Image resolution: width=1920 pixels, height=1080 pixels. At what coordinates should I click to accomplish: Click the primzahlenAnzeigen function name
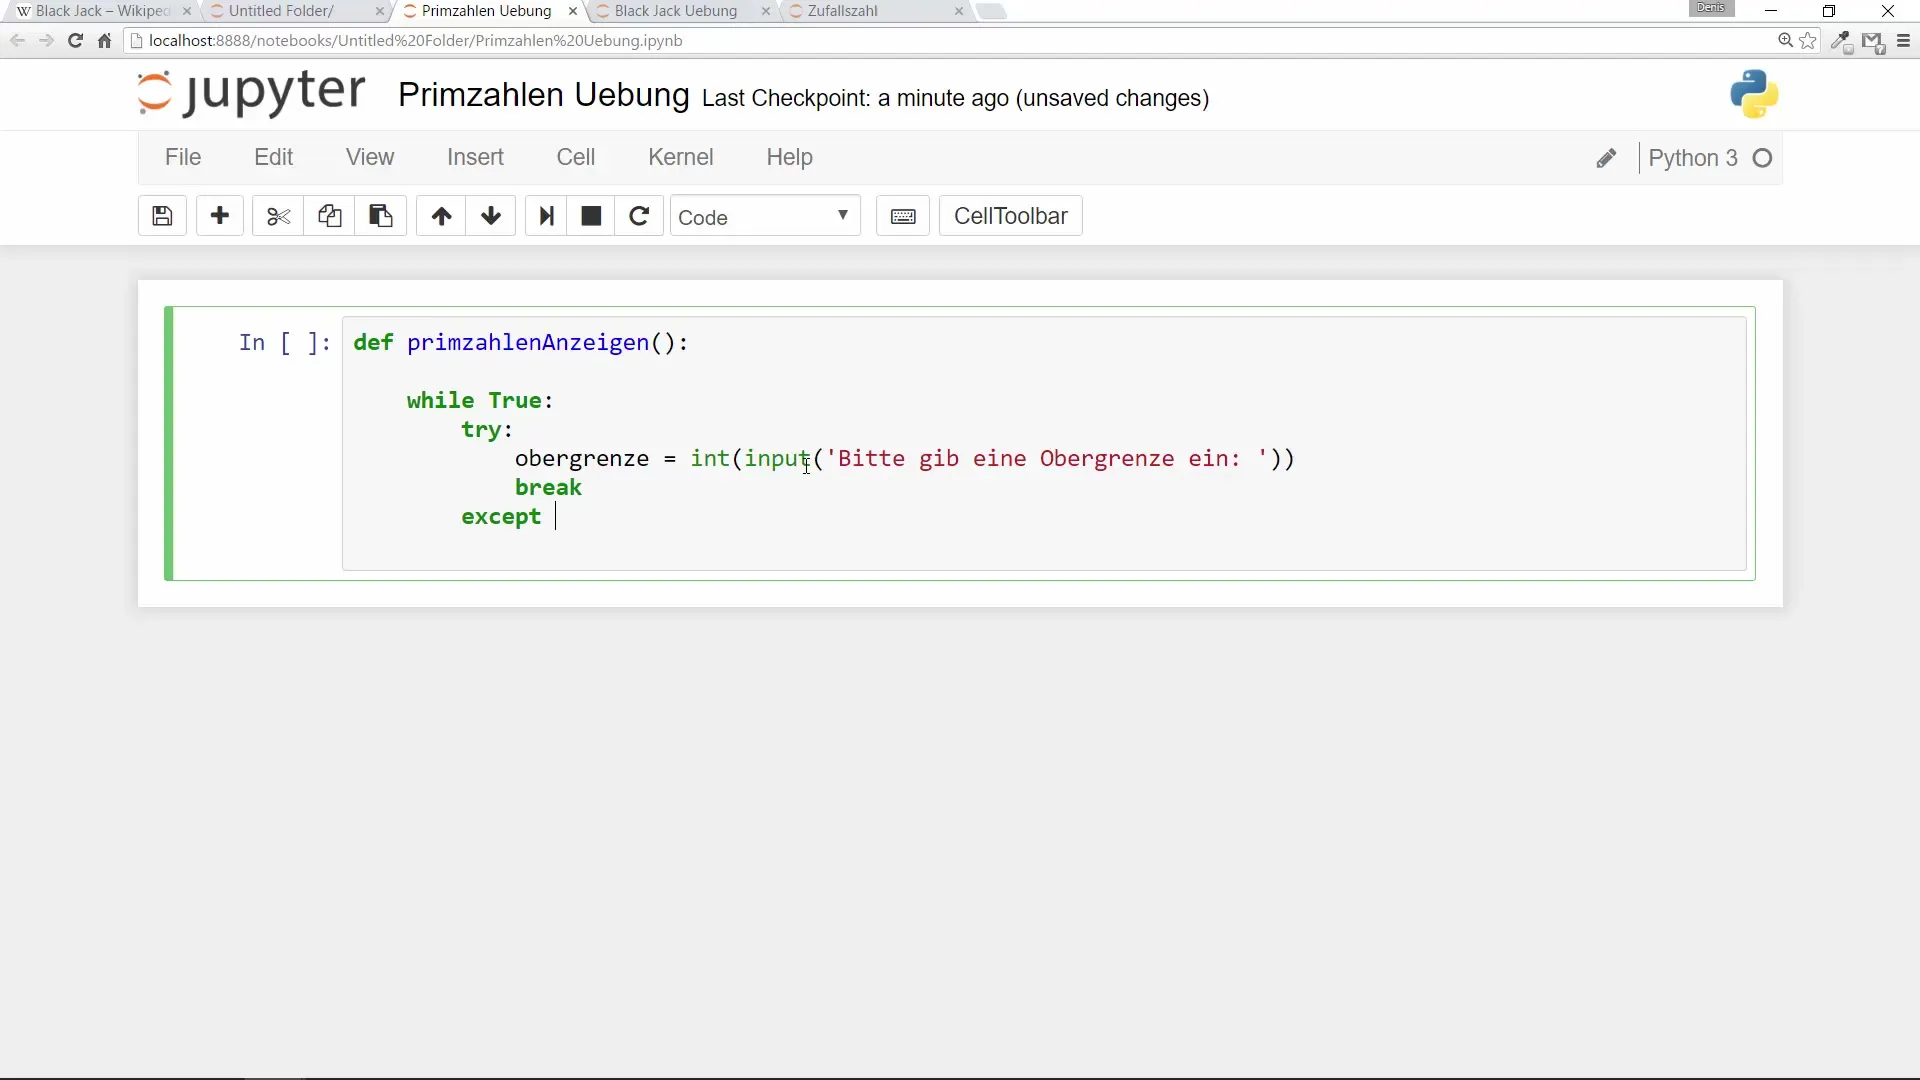528,343
